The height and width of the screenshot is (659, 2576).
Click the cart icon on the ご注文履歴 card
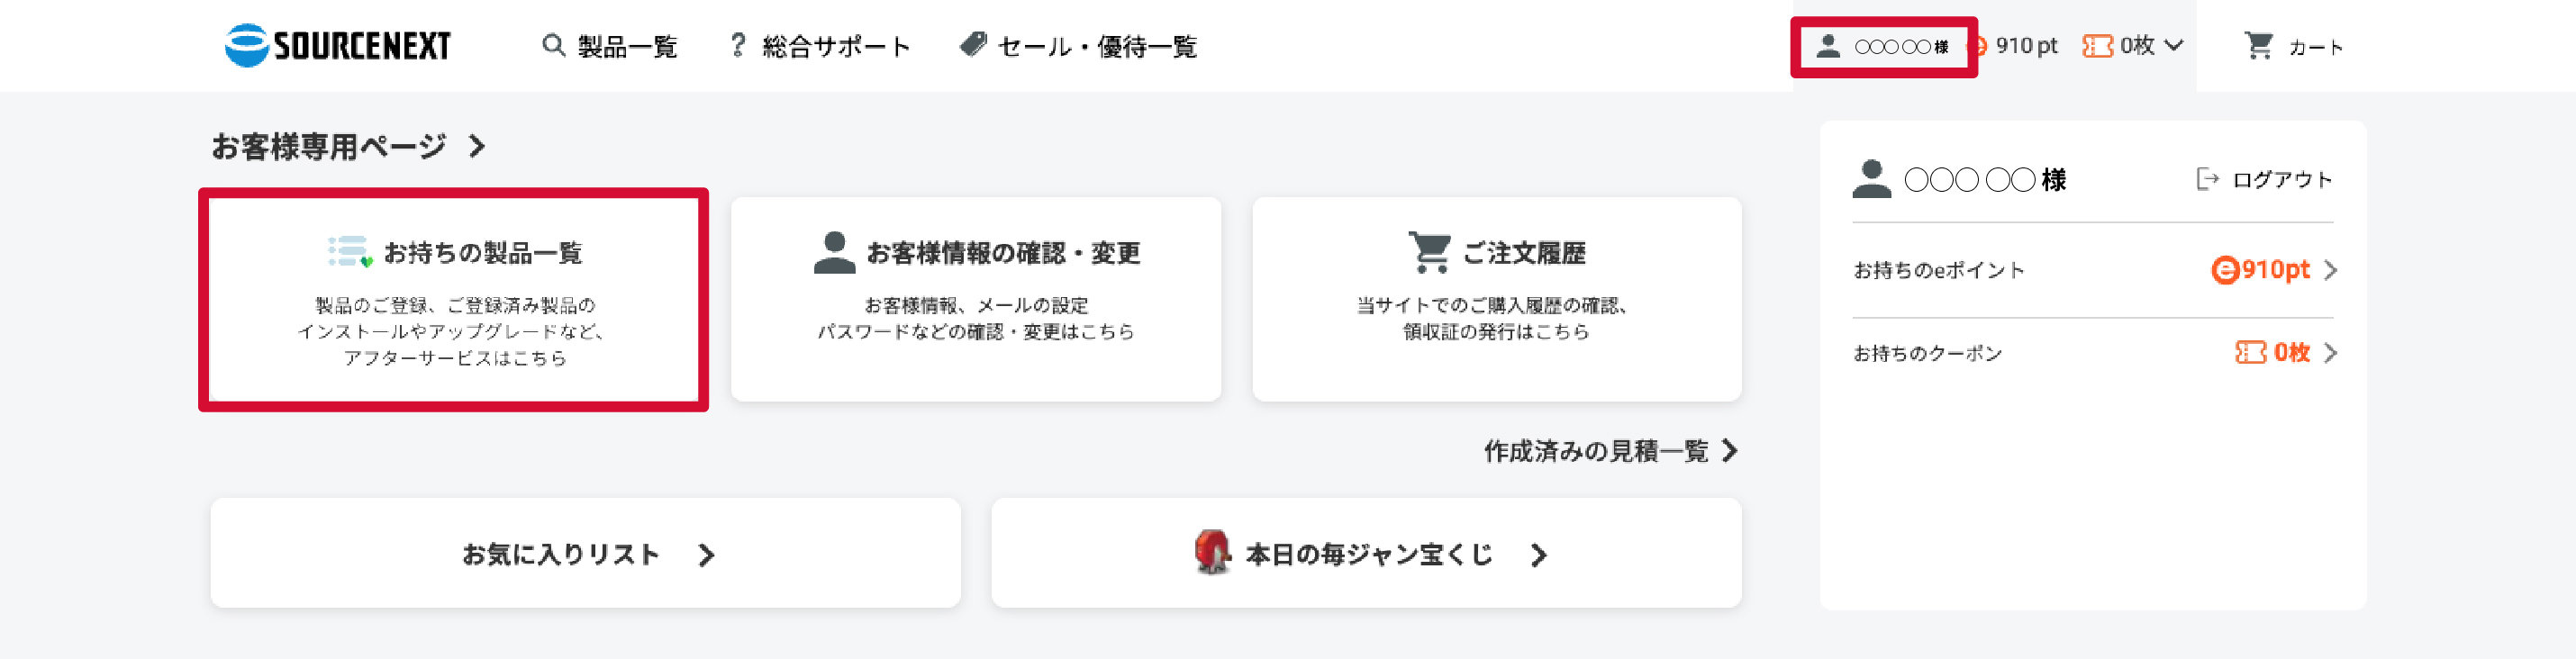coord(1426,250)
